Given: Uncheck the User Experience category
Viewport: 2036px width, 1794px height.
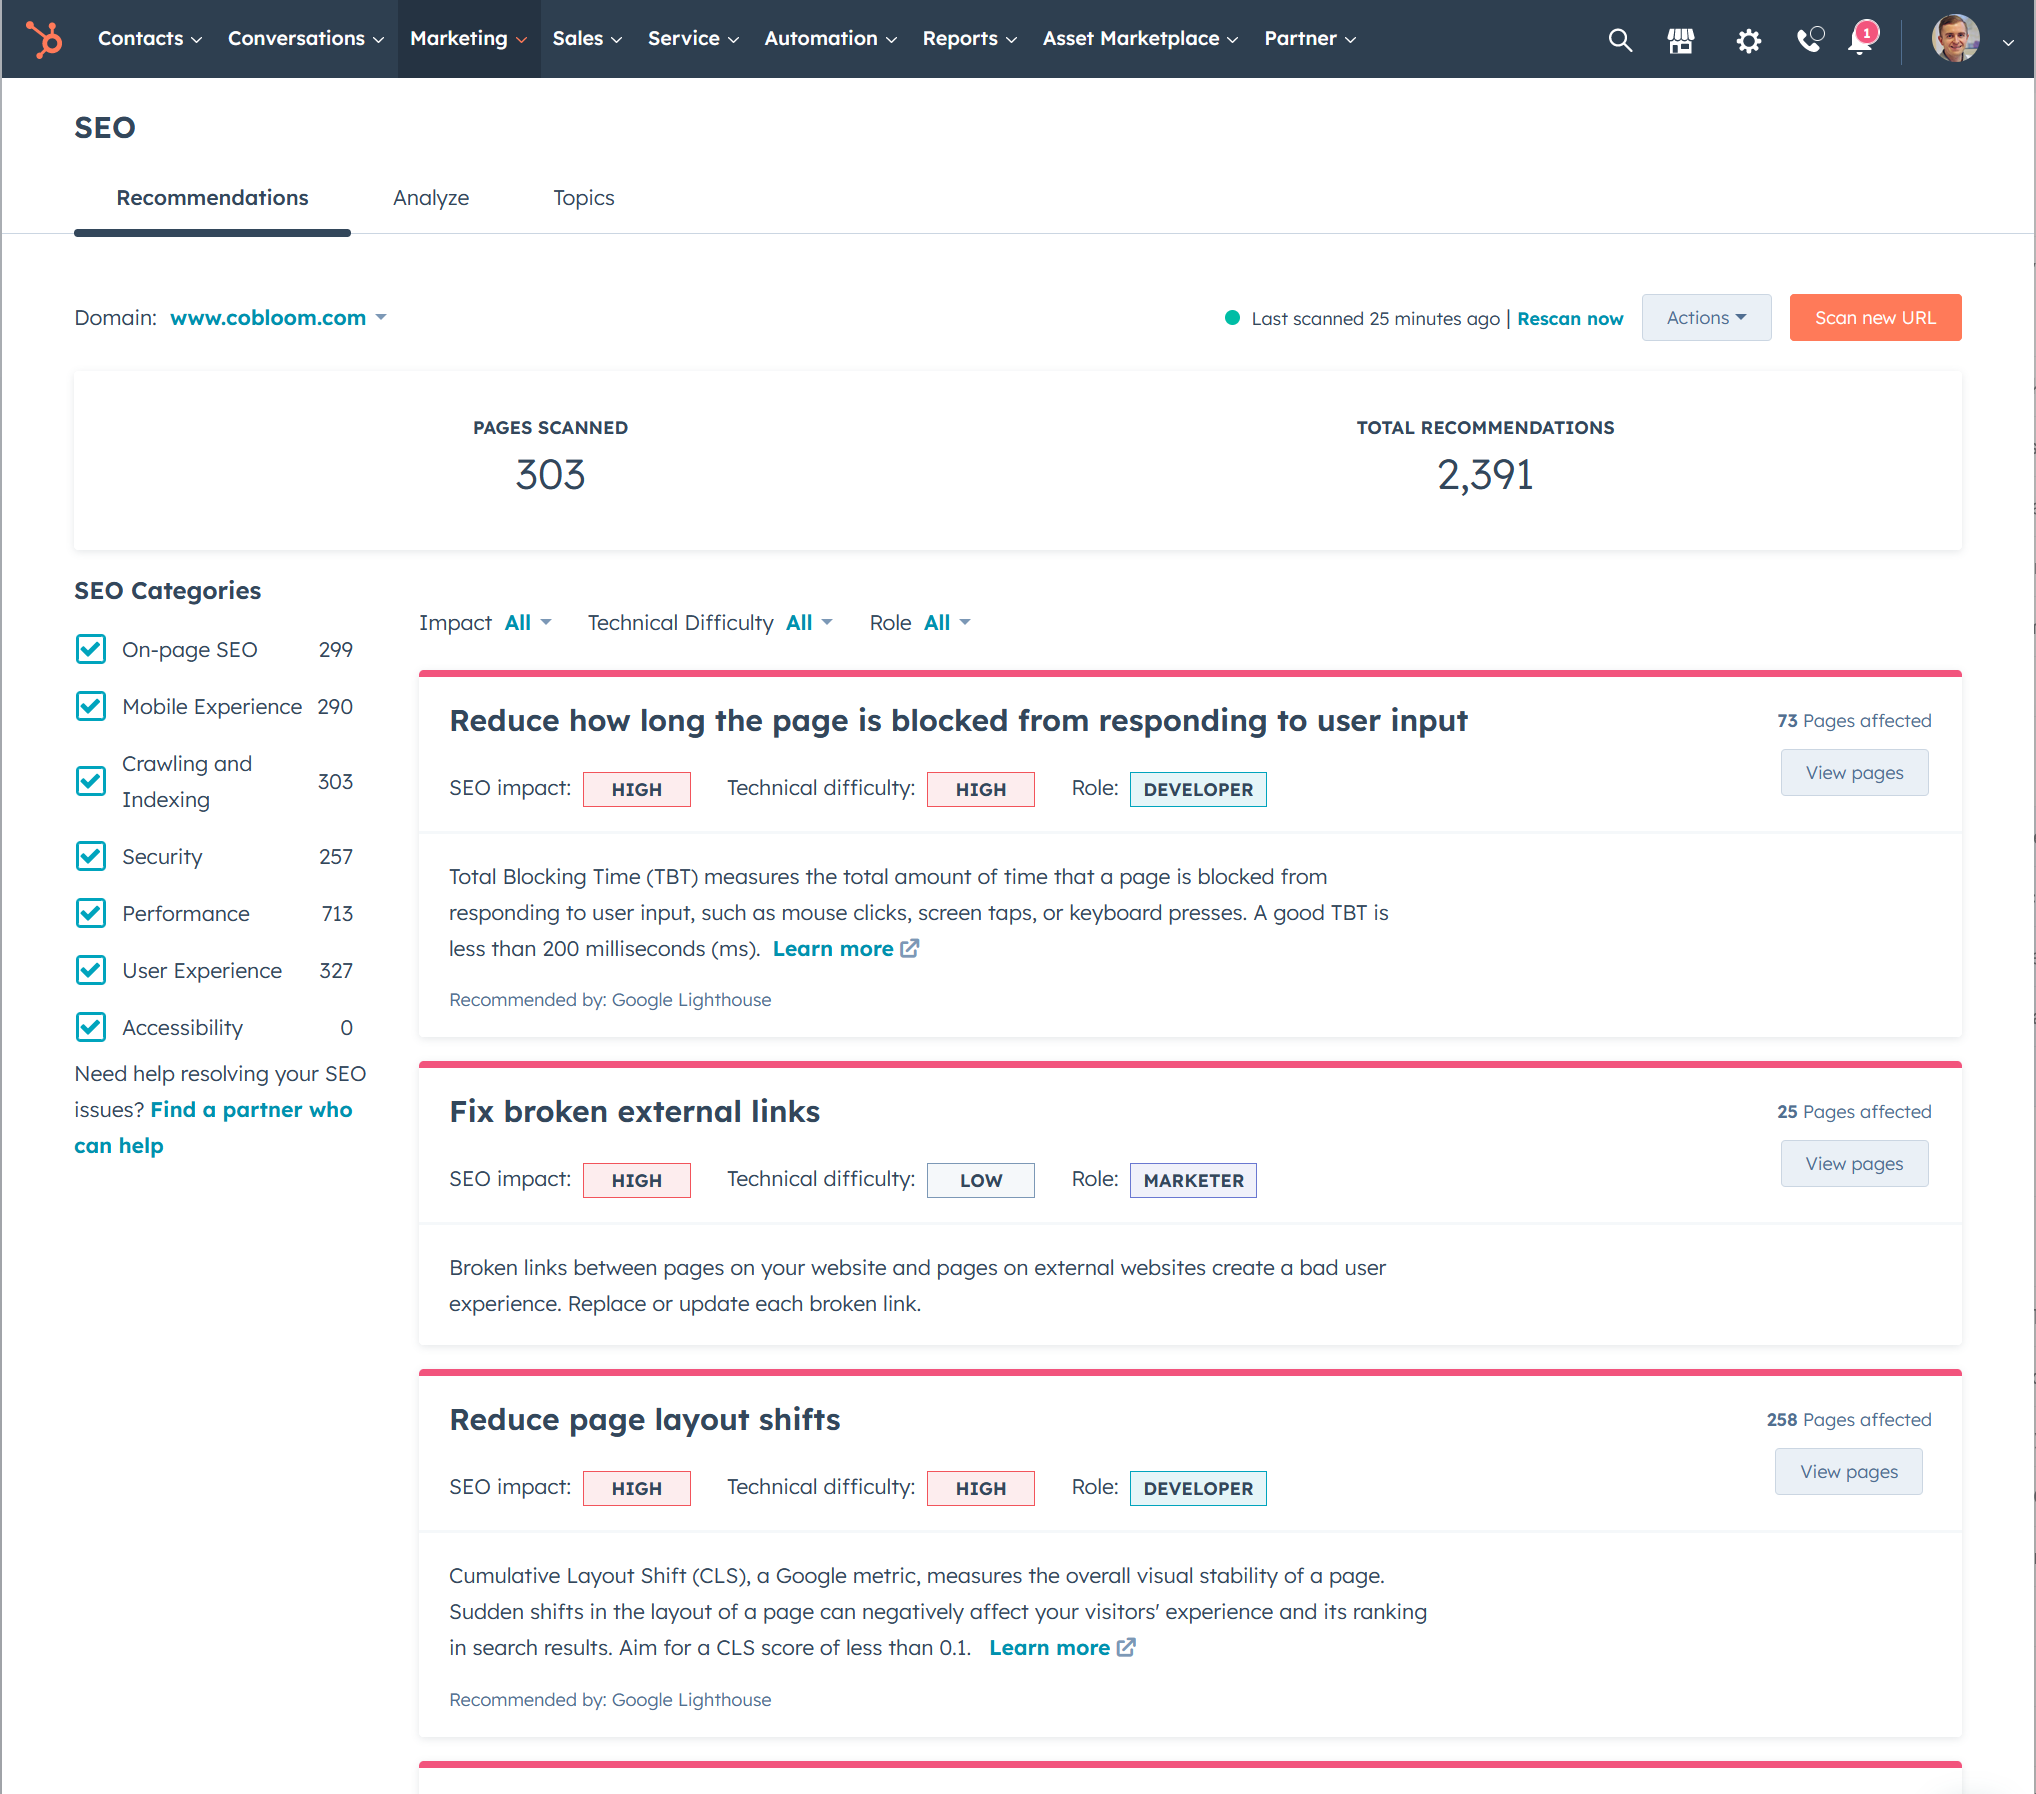Looking at the screenshot, I should pyautogui.click(x=91, y=970).
